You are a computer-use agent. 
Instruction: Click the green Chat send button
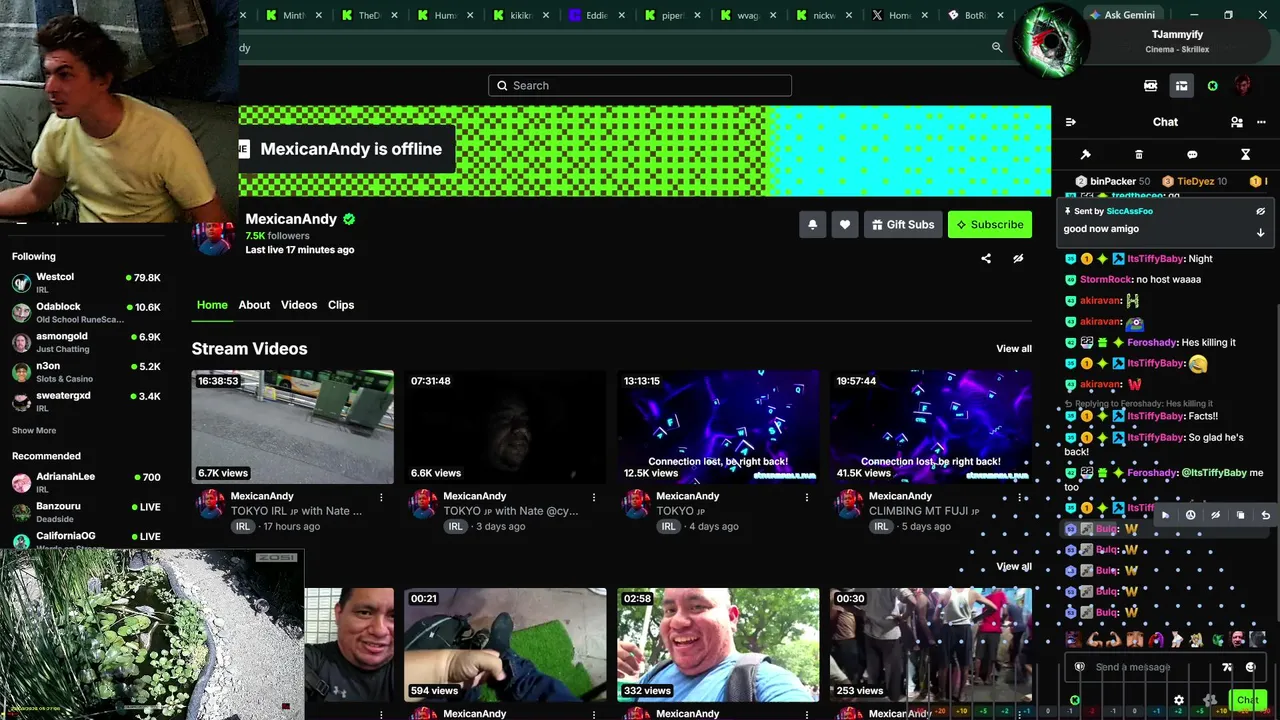click(1247, 700)
